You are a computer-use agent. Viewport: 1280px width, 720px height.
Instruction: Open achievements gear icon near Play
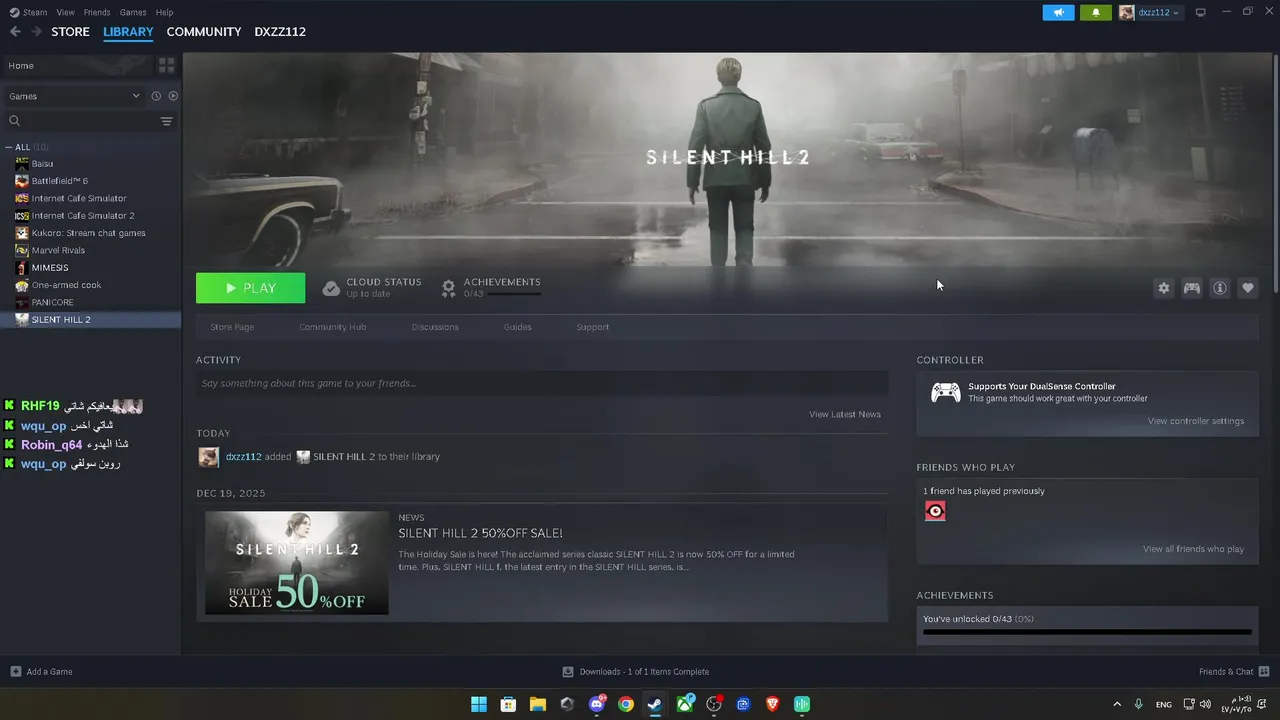(449, 288)
